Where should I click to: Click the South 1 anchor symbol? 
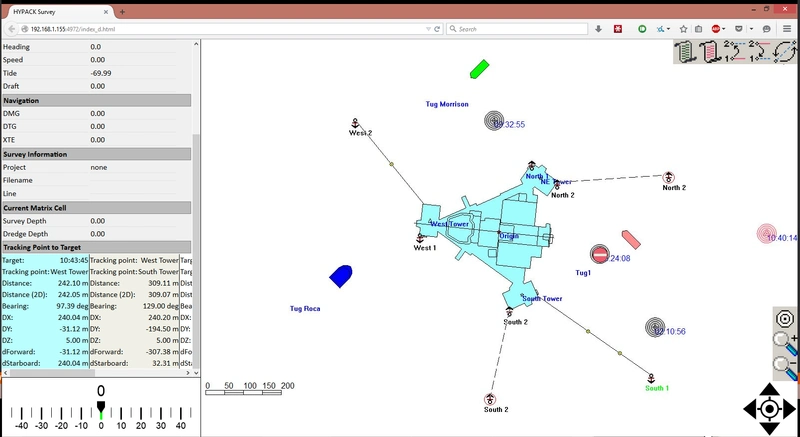tap(651, 378)
